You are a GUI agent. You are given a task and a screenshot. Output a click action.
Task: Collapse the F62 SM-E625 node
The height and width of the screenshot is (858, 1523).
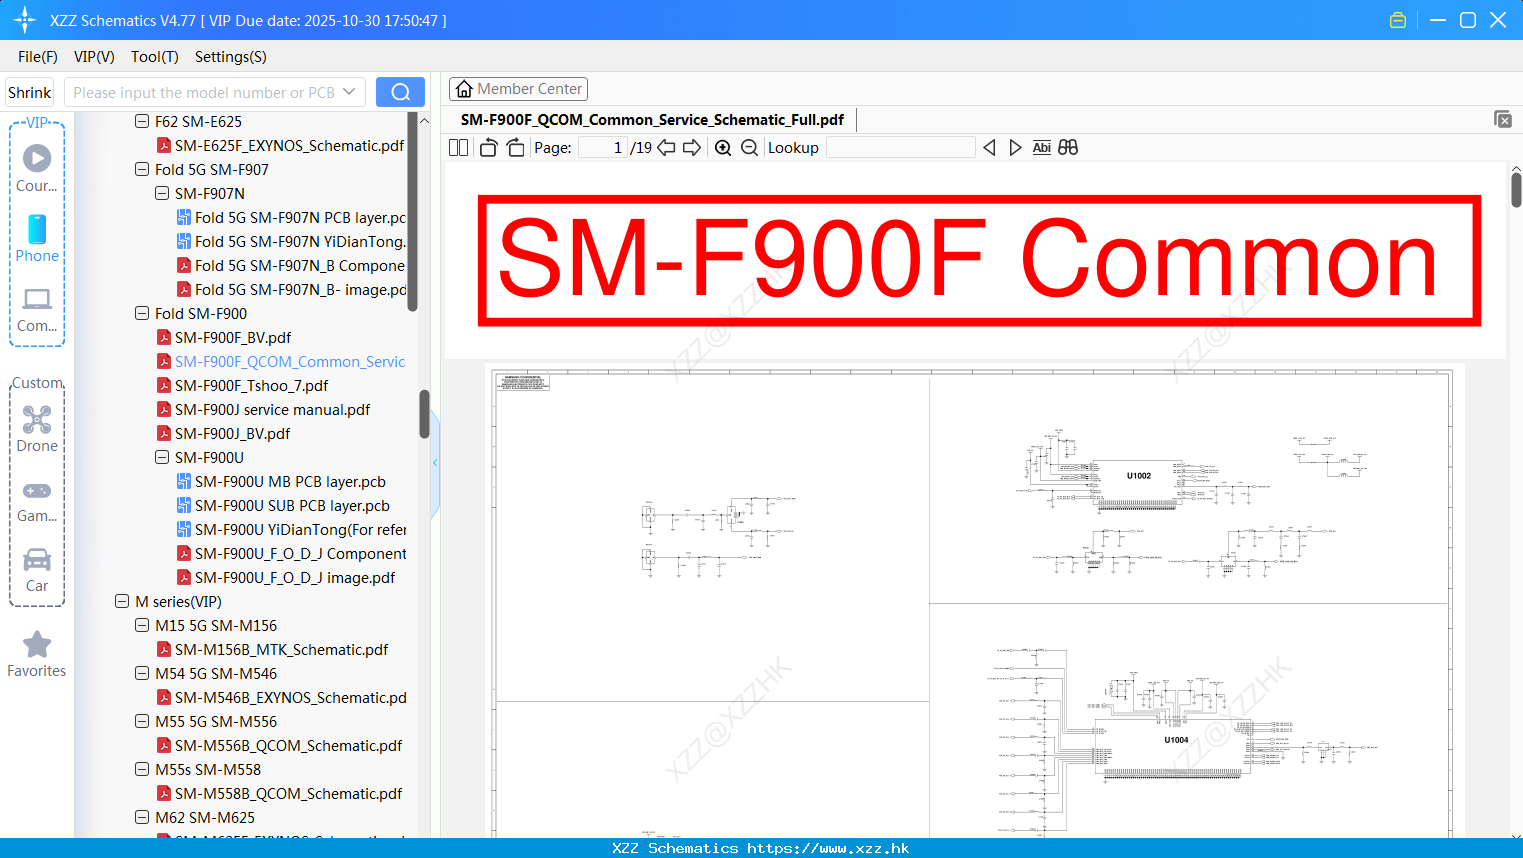[x=142, y=122]
